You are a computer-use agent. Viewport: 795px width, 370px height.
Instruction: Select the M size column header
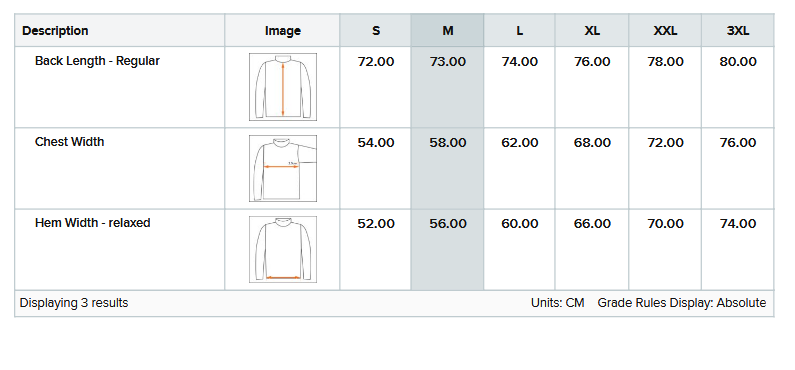tap(447, 30)
